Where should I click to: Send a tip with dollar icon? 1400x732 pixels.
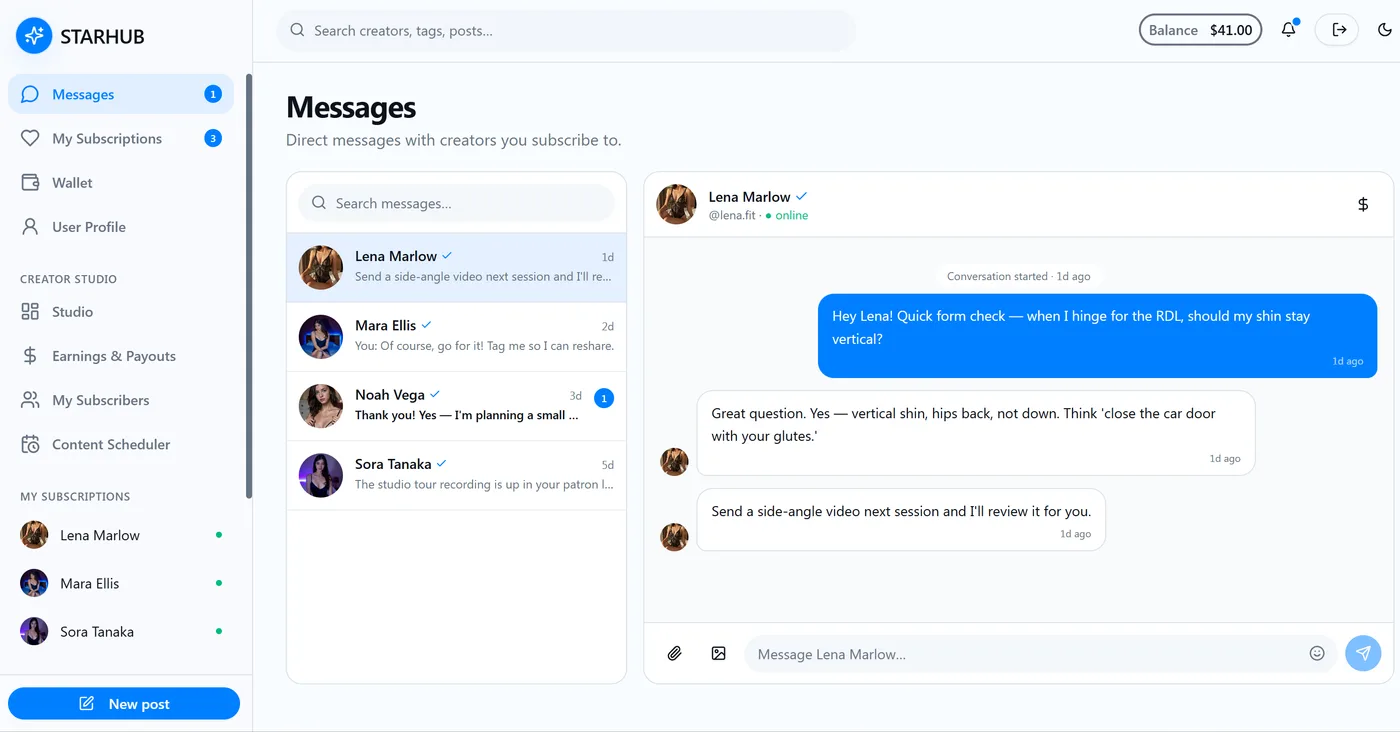(x=1363, y=204)
